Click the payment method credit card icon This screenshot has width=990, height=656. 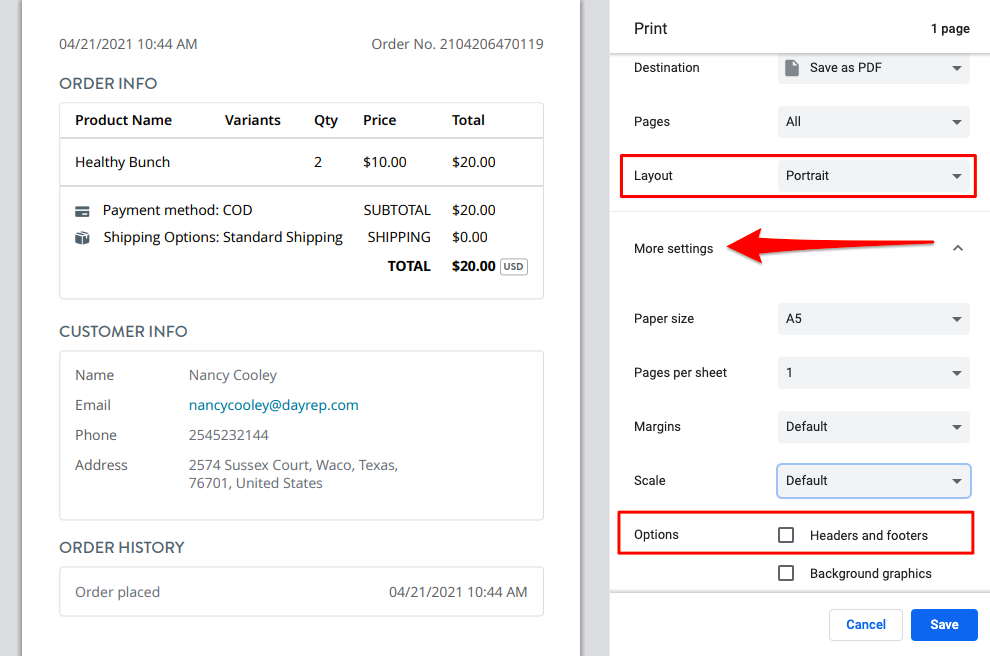84,210
